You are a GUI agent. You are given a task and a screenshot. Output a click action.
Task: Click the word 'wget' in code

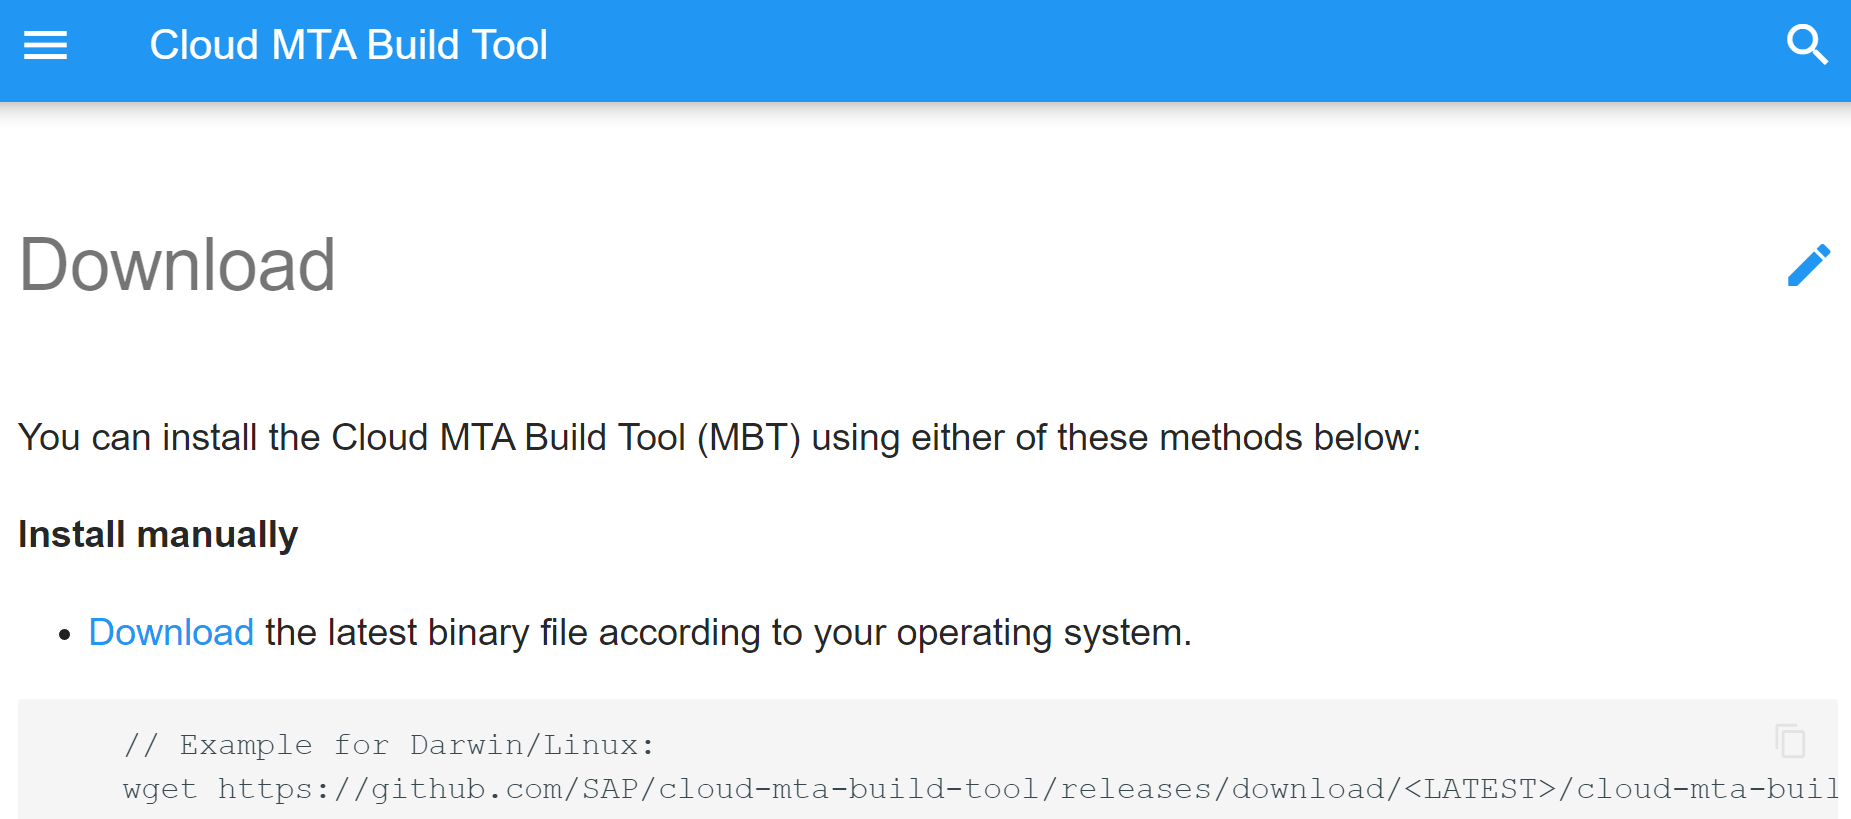coord(160,789)
